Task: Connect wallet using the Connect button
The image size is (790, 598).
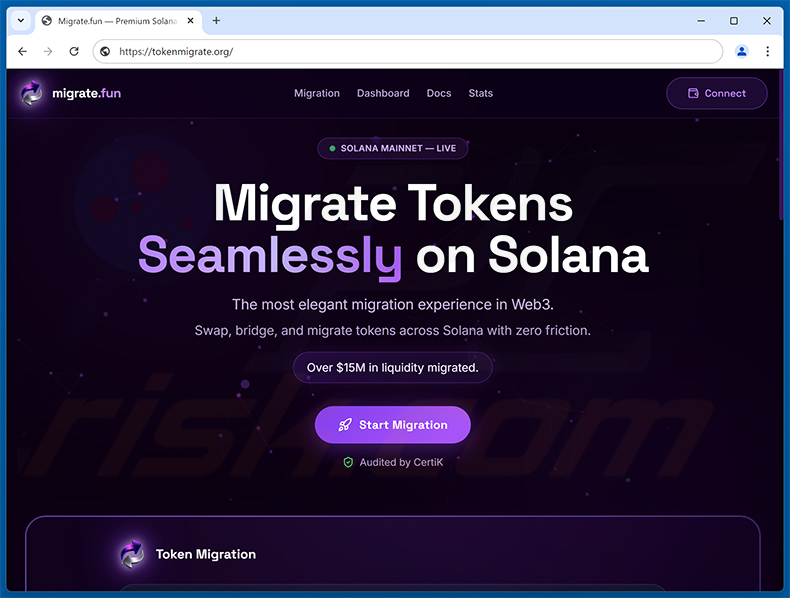Action: pyautogui.click(x=716, y=93)
